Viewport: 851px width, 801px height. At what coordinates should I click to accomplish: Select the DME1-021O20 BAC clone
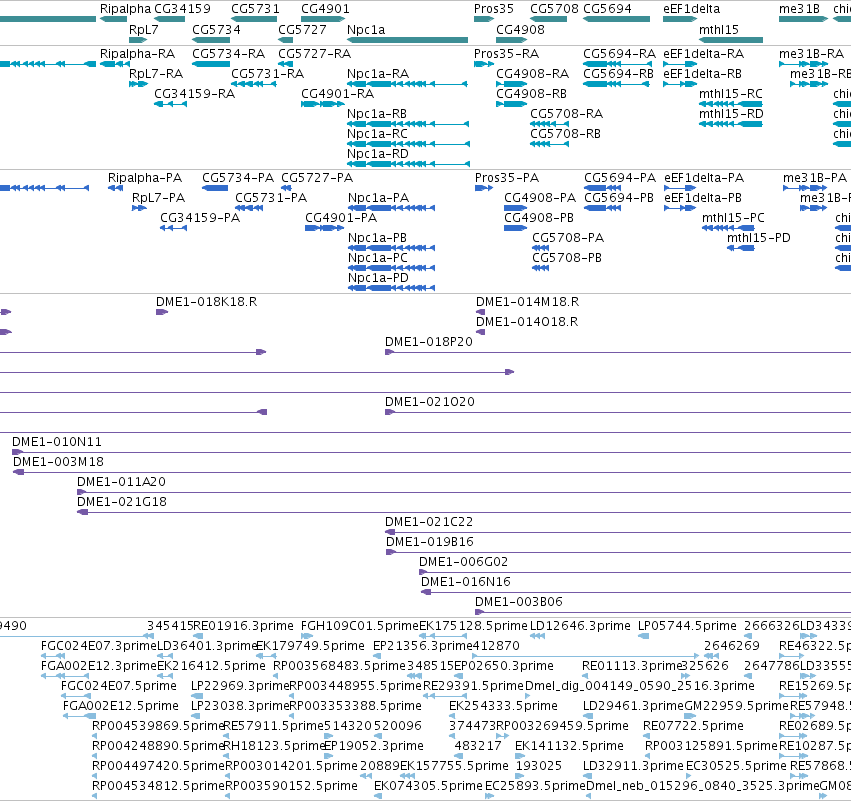point(618,412)
